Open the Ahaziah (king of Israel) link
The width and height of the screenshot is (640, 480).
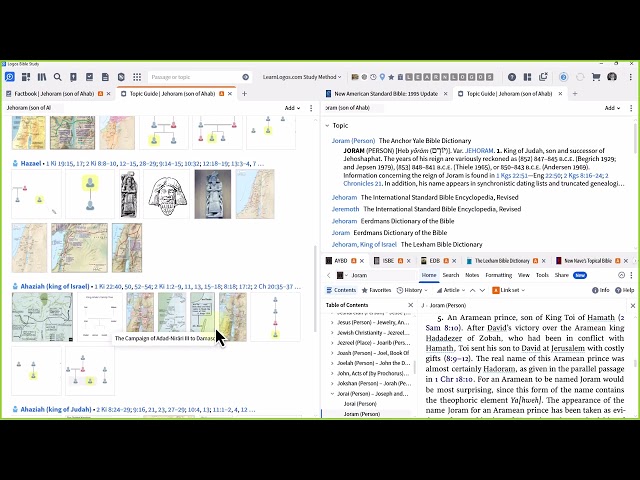[55, 287]
